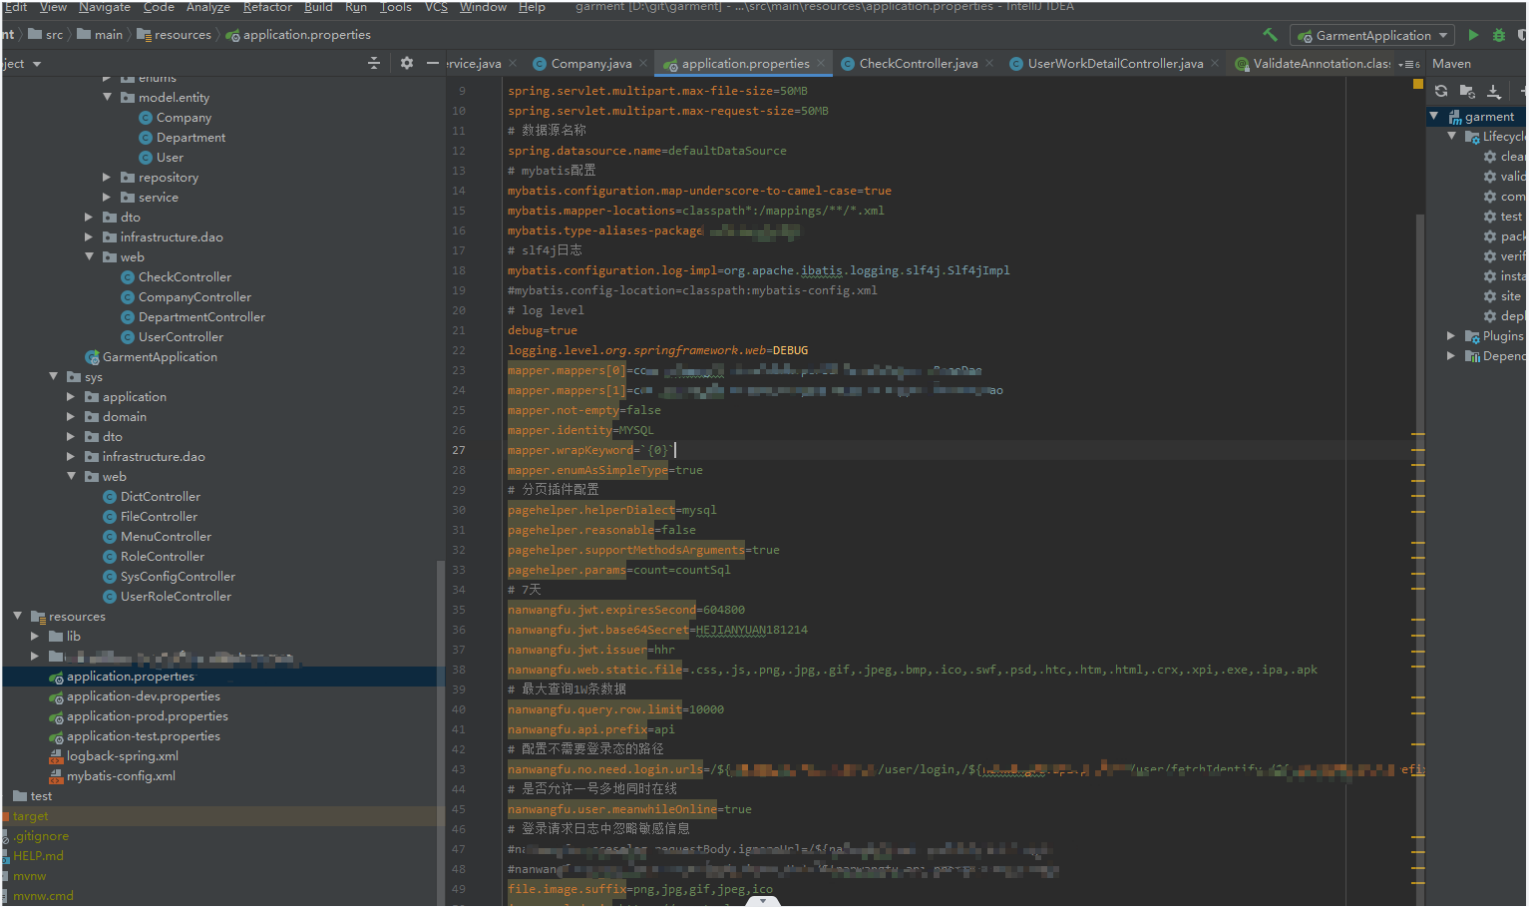Run the Maven deploy lifecycle goal
This screenshot has width=1529, height=907.
(x=1503, y=317)
